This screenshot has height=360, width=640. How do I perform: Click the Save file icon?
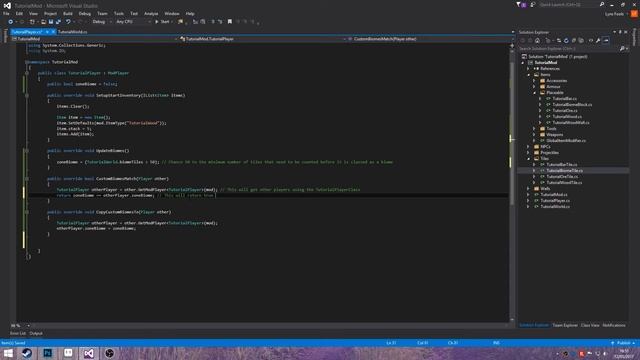pos(51,22)
